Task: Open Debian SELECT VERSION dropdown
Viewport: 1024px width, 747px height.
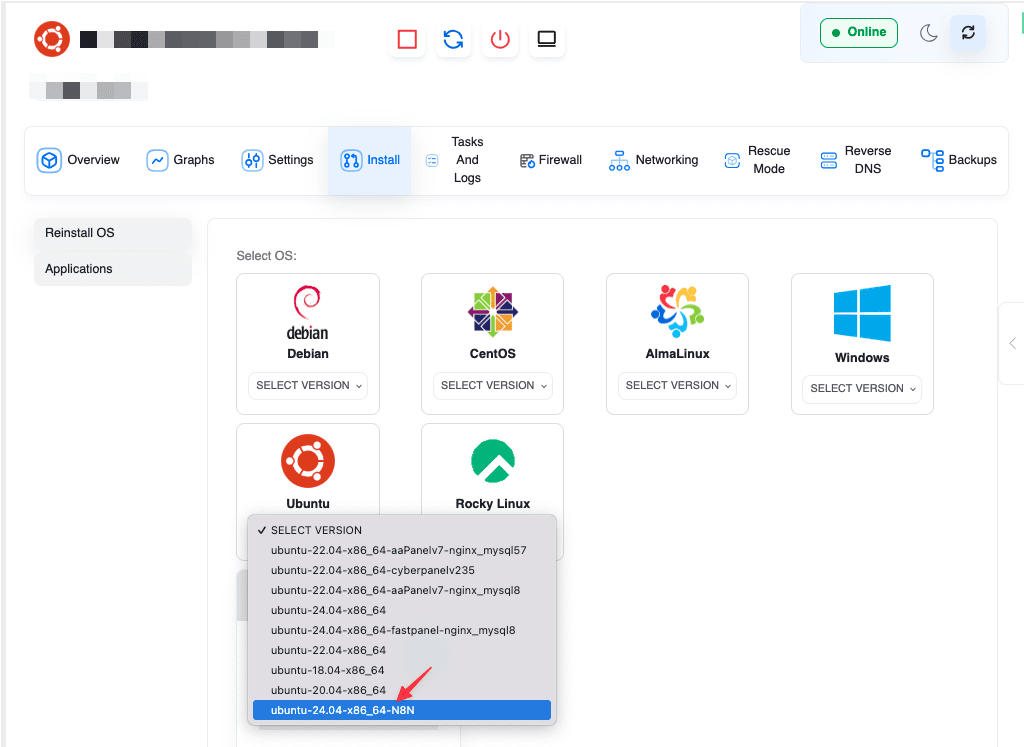Action: [308, 385]
